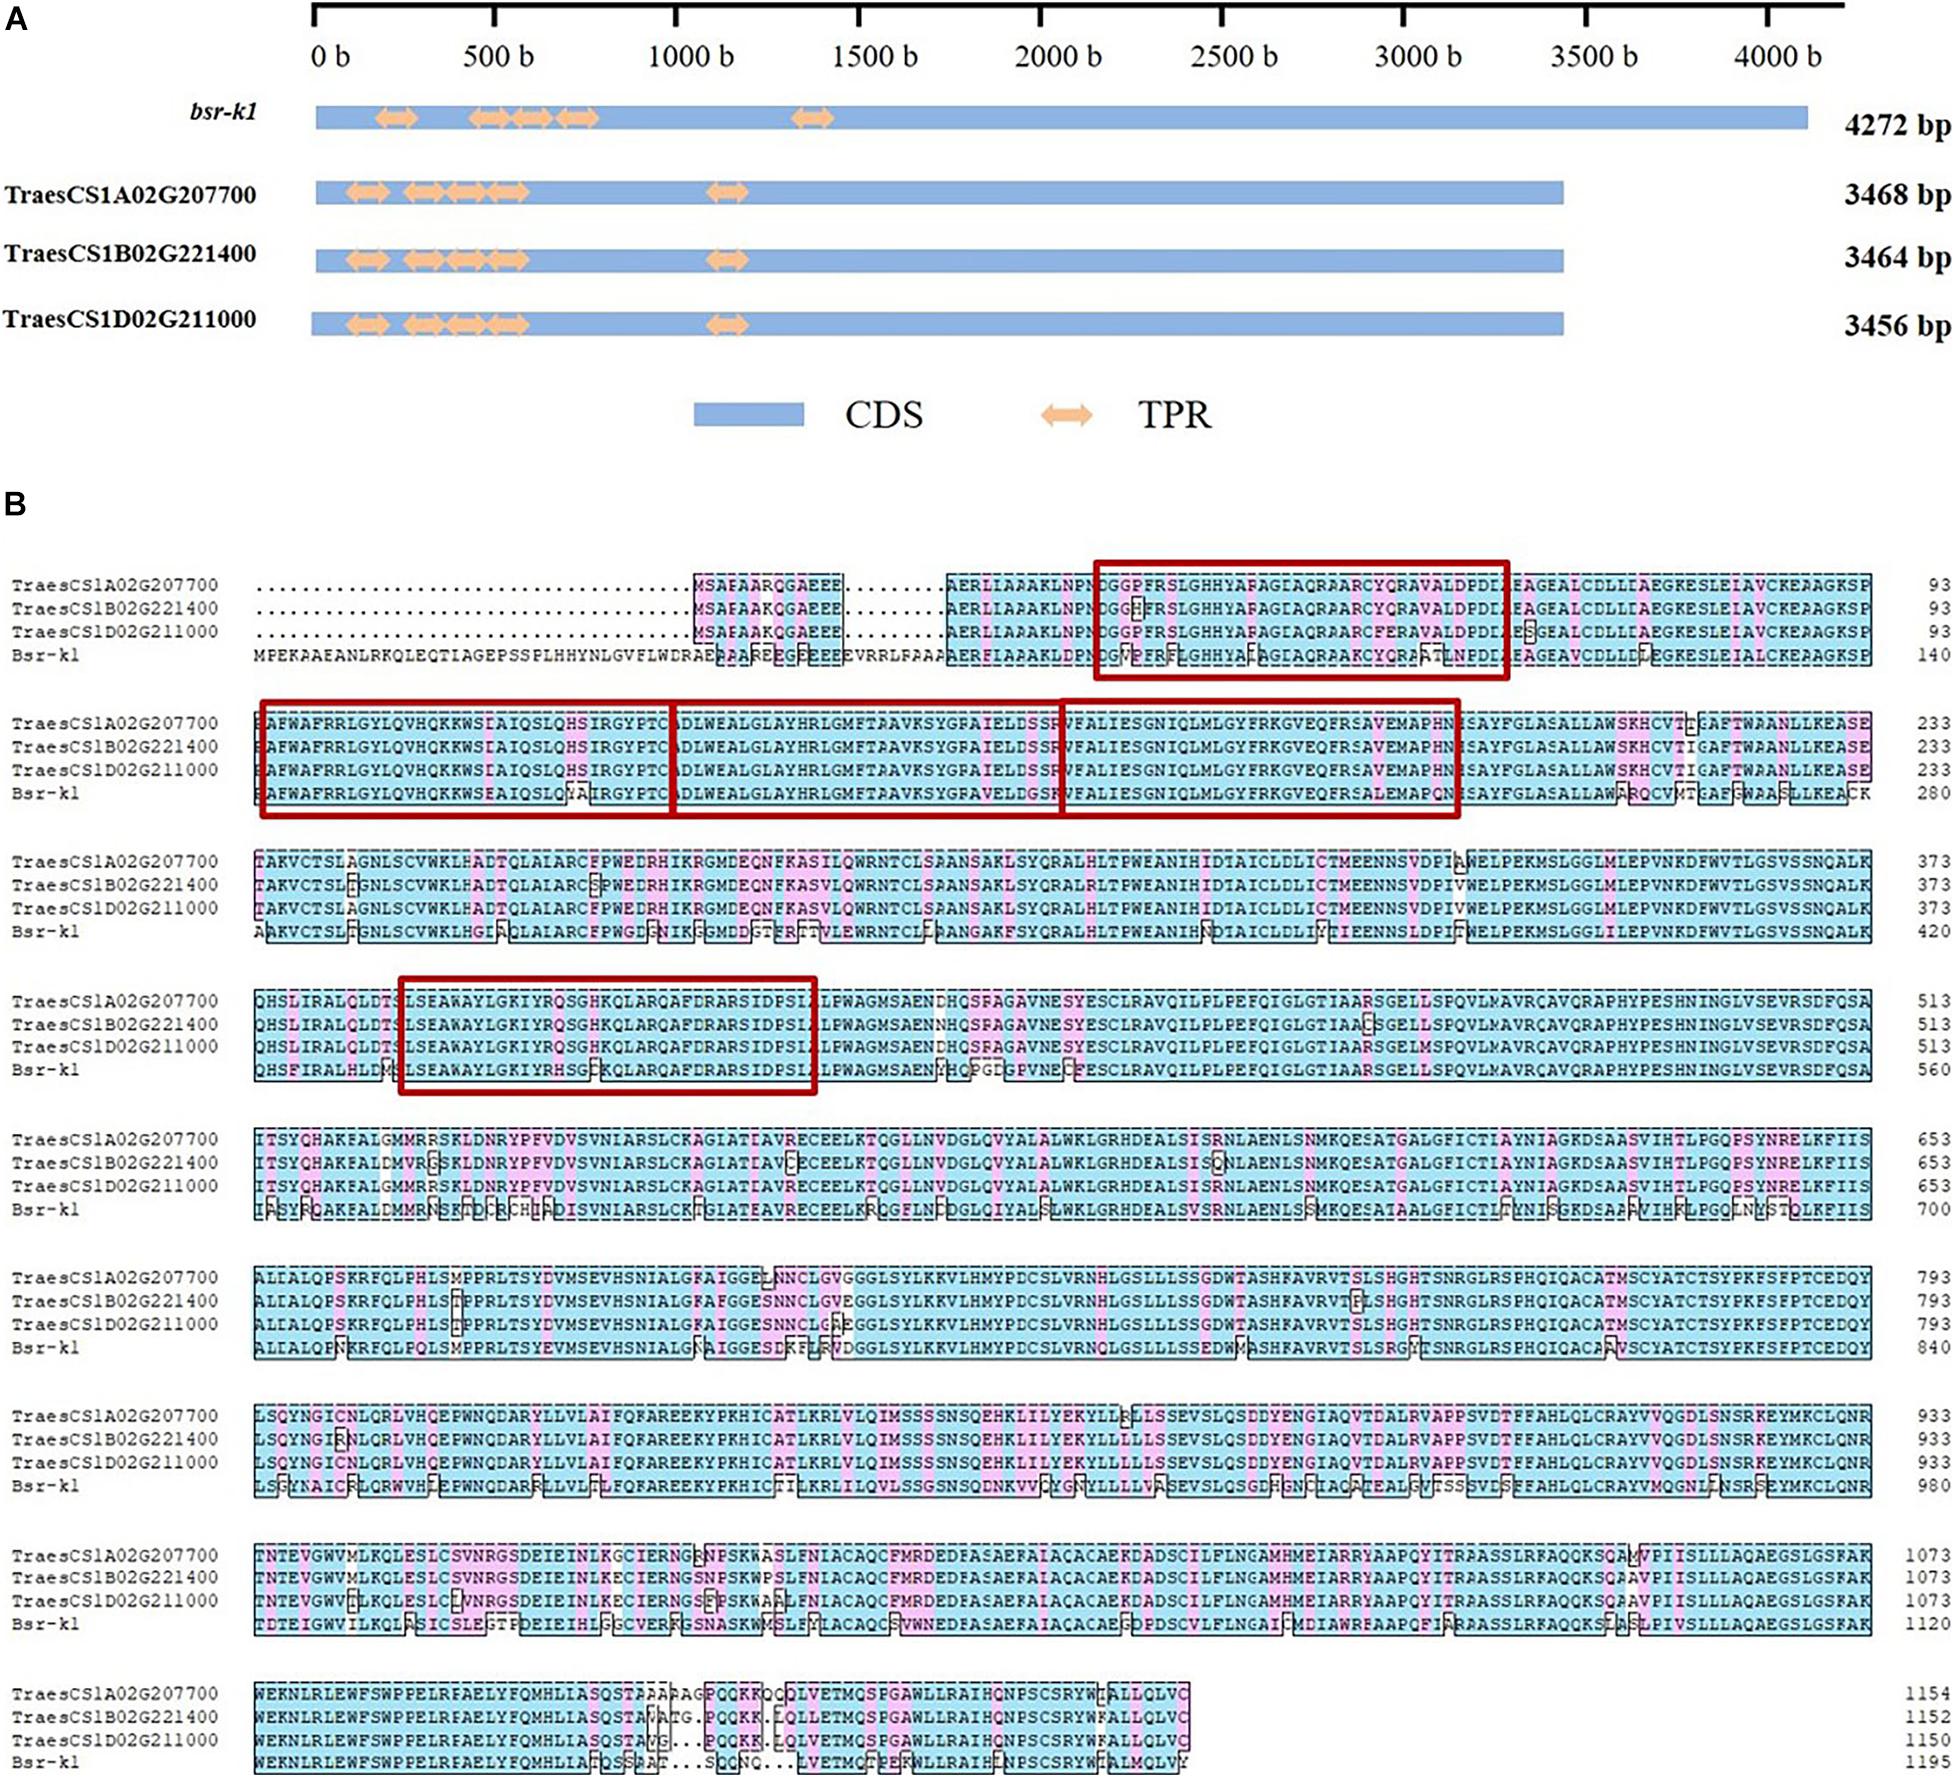Select the TraesCS1A02G207700 blue CDS bar

tap(940, 192)
